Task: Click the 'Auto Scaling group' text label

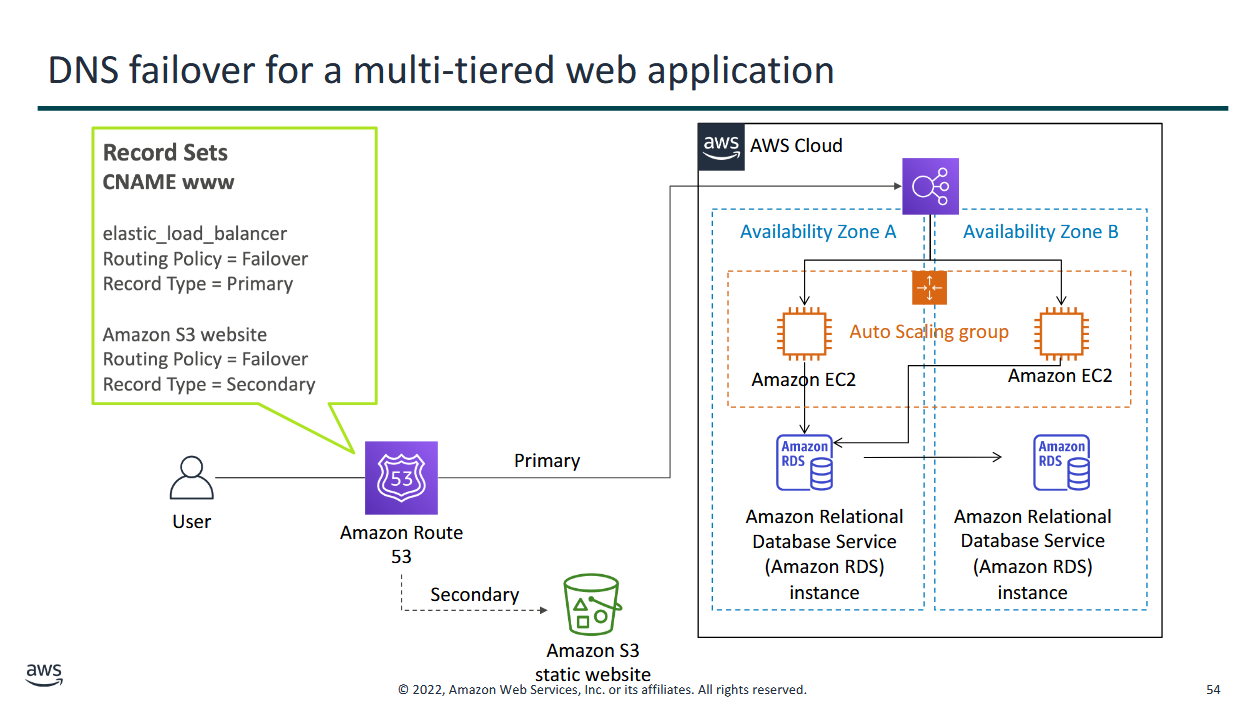Action: pos(929,332)
